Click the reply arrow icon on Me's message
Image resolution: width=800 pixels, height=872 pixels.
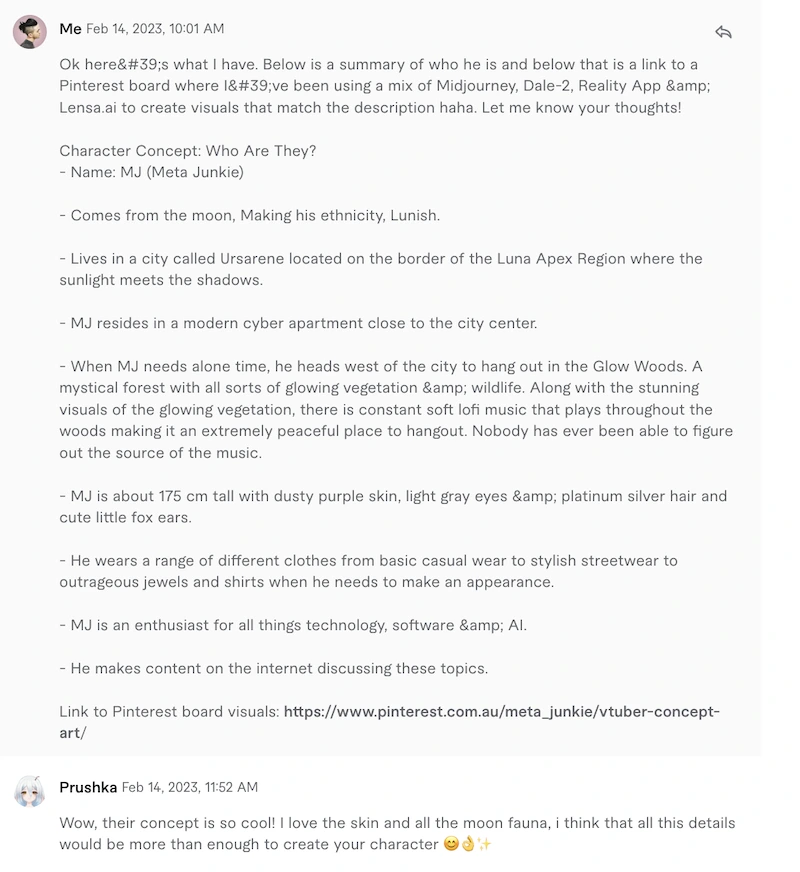pyautogui.click(x=723, y=32)
